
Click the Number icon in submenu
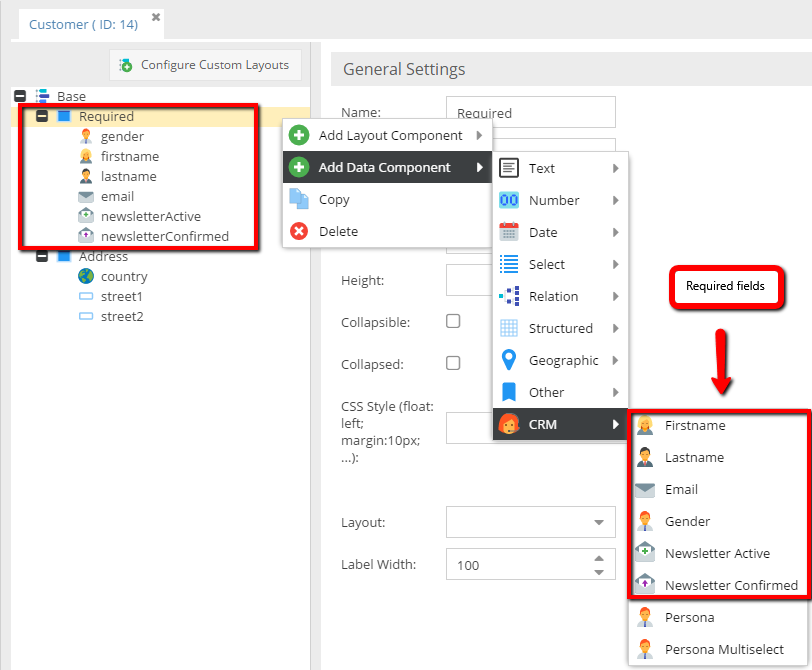pos(509,200)
